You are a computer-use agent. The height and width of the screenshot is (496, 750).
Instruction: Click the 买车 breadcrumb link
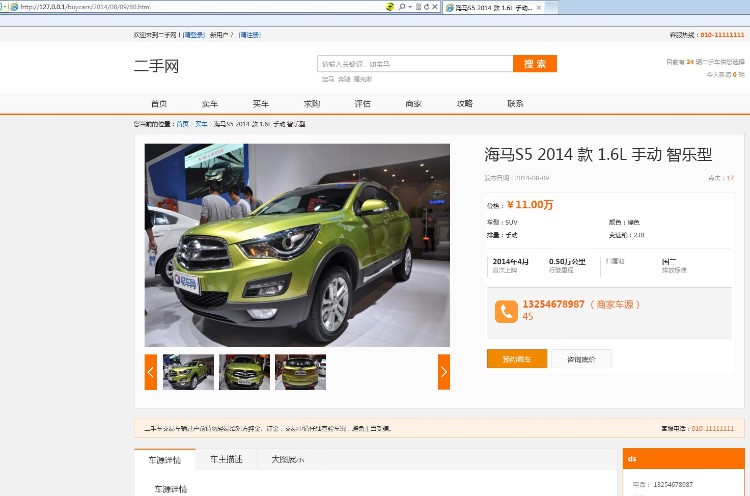tap(201, 124)
